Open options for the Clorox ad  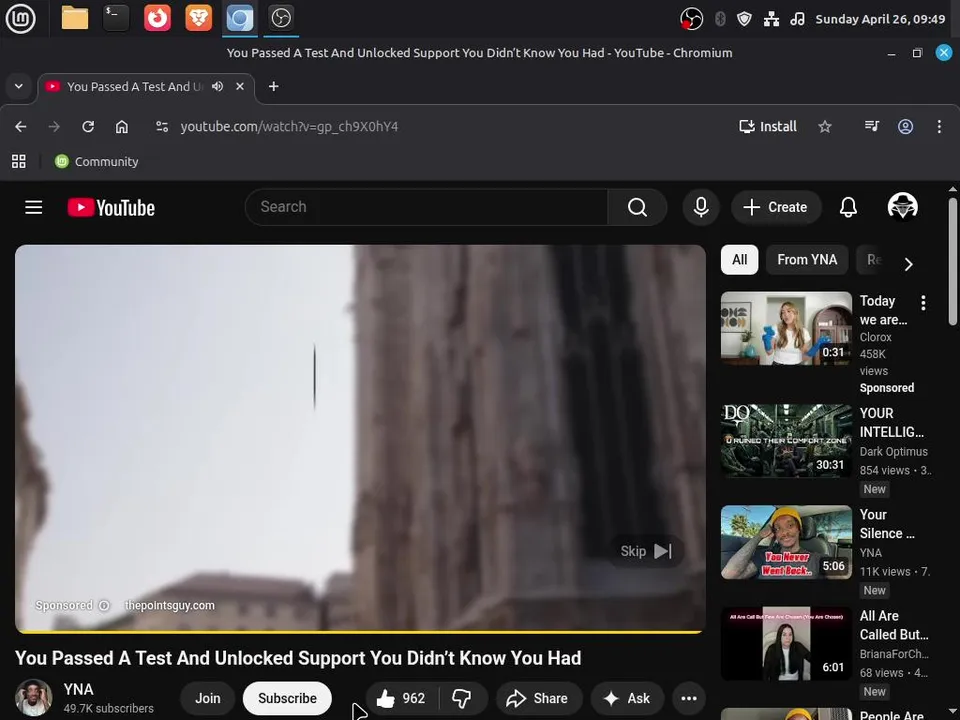point(923,302)
